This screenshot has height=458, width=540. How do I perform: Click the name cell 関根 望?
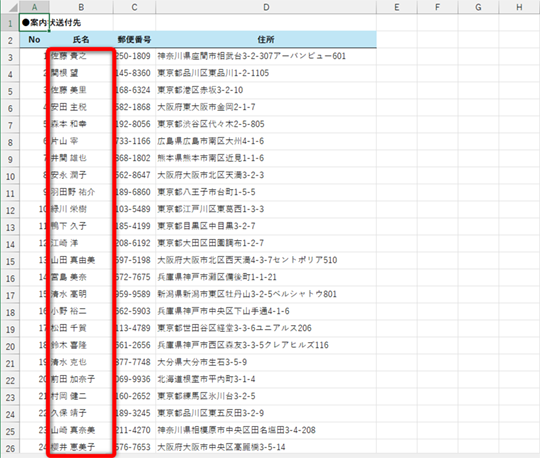(81, 73)
